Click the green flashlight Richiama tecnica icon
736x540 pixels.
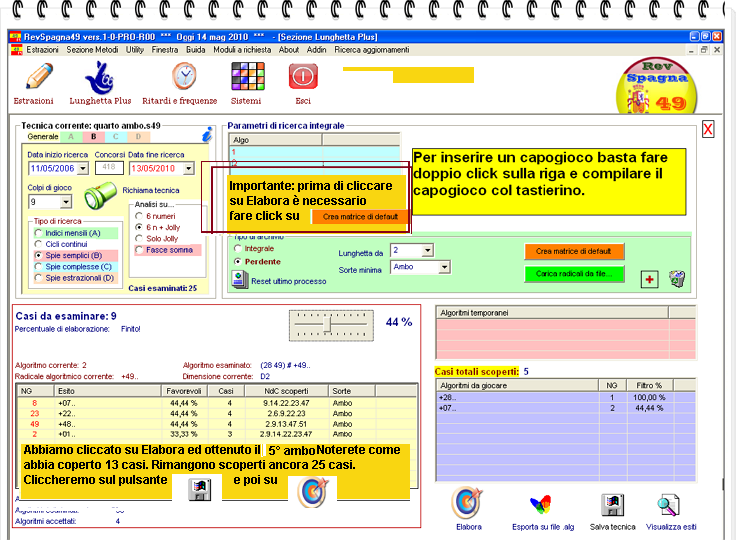coord(100,194)
